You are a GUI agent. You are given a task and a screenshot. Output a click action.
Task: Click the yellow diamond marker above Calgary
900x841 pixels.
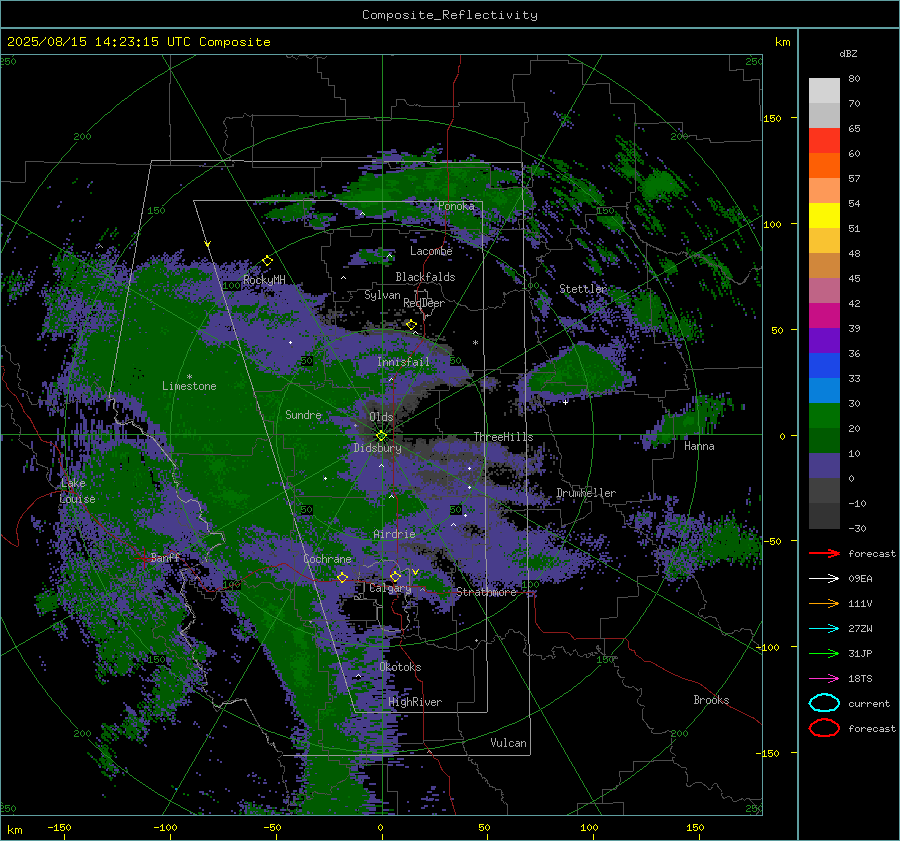395,576
